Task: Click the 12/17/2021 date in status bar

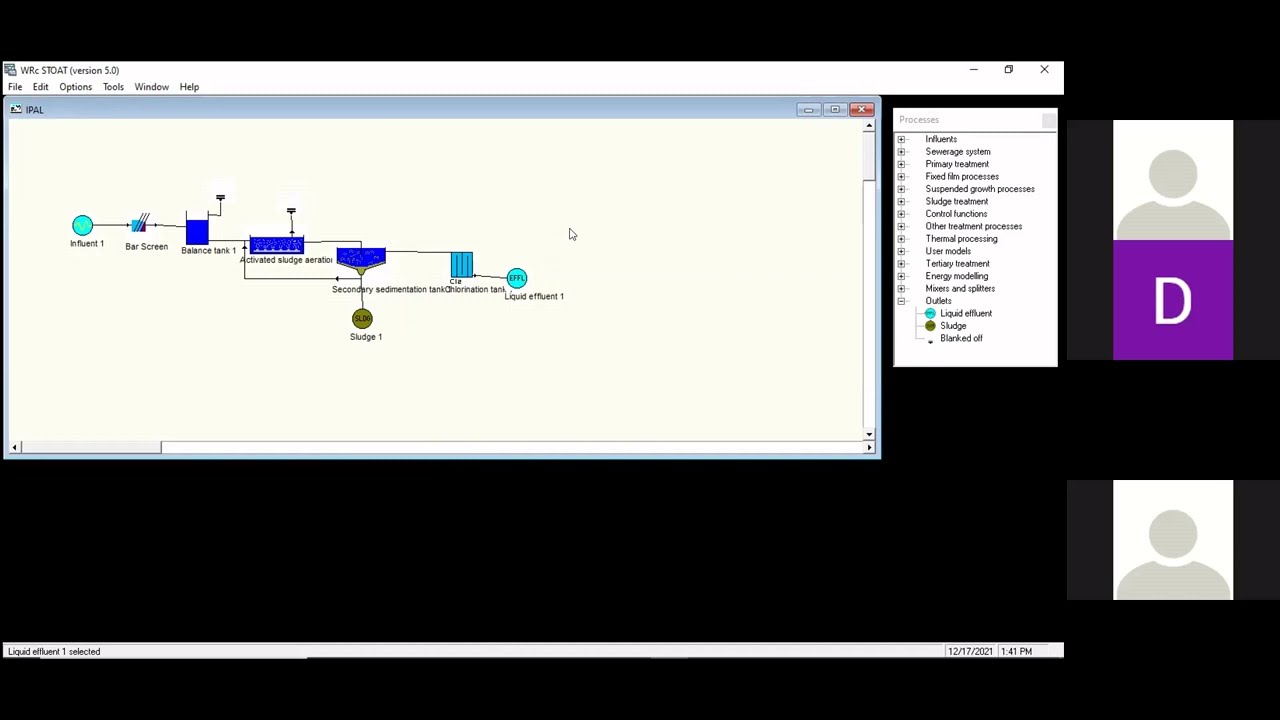Action: (x=970, y=652)
